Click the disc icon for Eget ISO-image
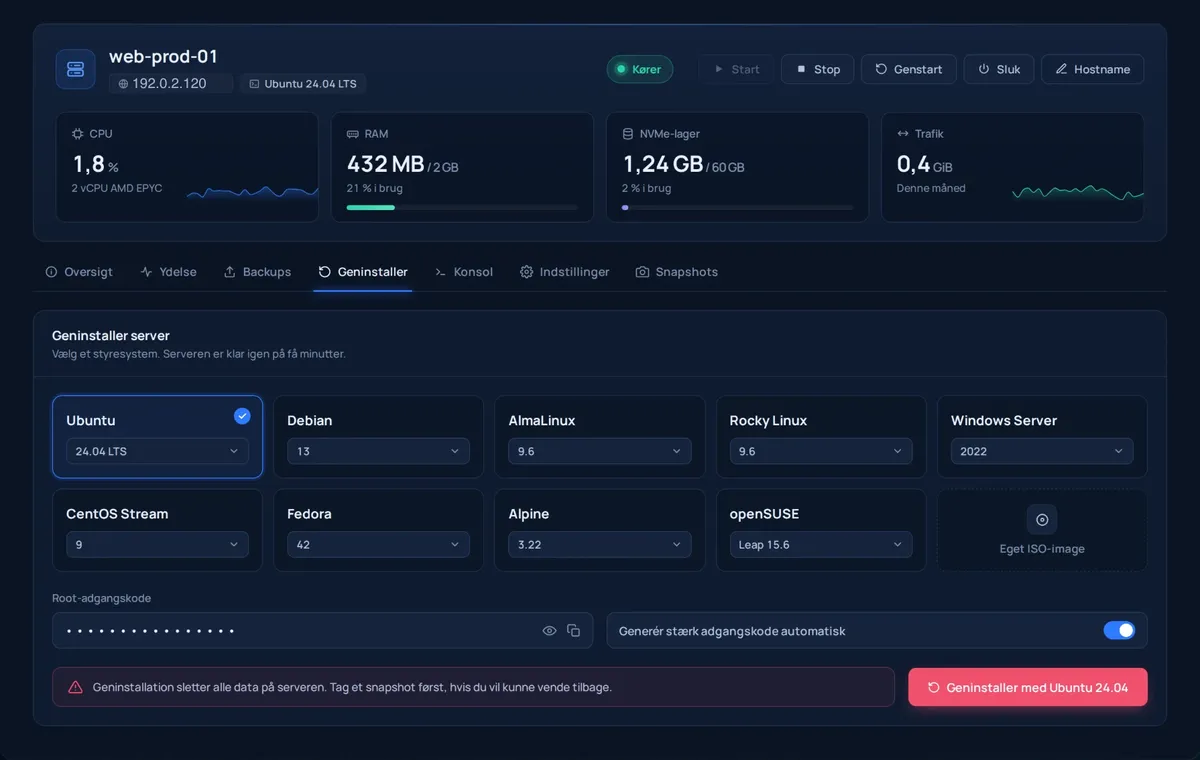Screen dimensions: 1200x760 coord(1042,520)
